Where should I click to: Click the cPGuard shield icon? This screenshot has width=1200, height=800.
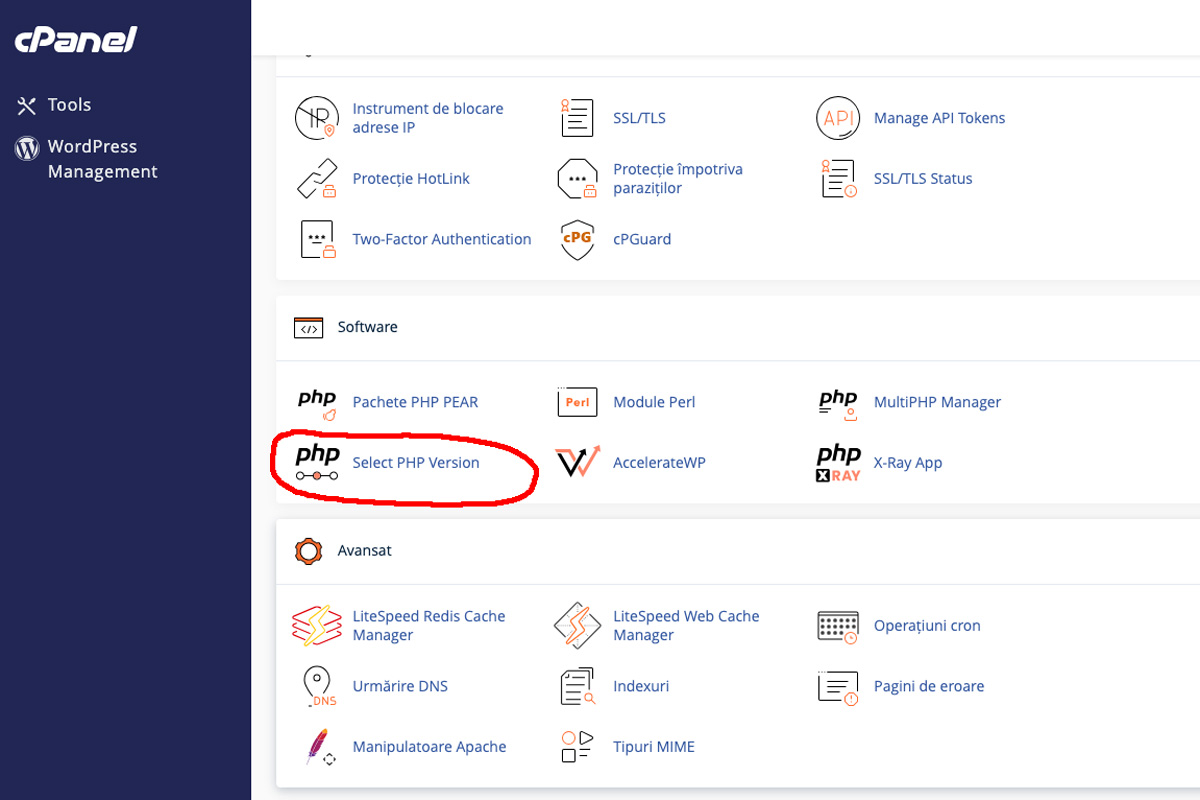click(x=577, y=240)
